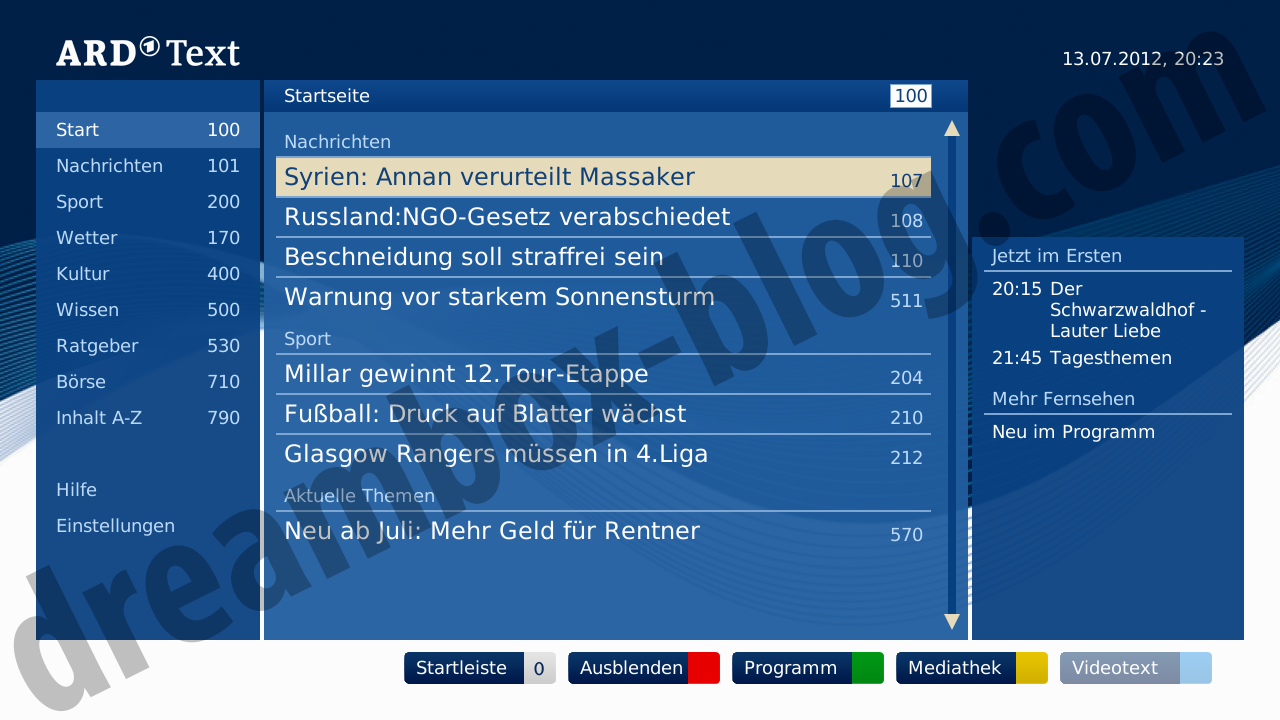Open Neu ab Juli: Mehr Geld für Rentner
1280x720 pixels.
coord(603,532)
